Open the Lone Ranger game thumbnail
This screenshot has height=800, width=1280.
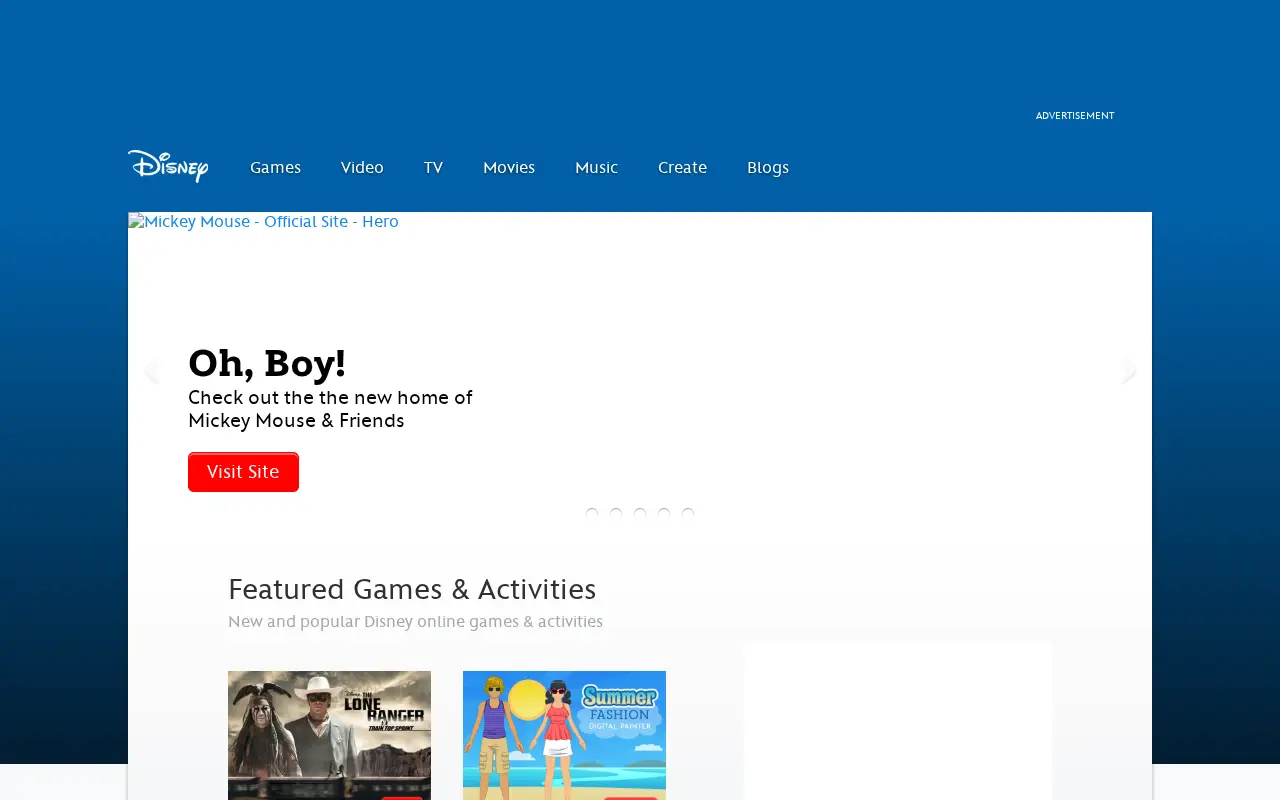[x=329, y=735]
